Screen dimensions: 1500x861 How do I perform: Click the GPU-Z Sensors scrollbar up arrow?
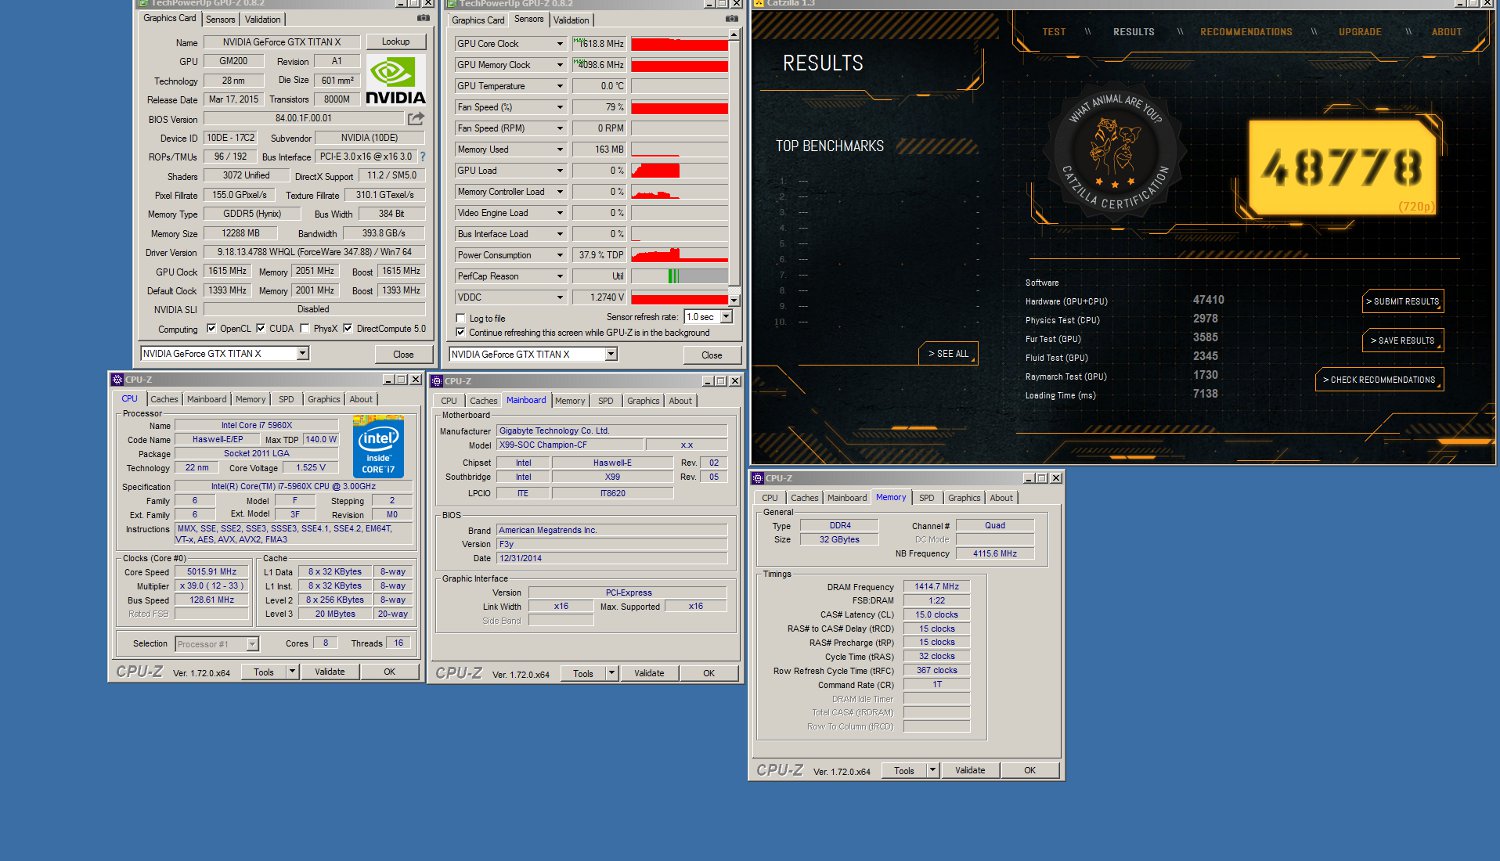pos(734,34)
